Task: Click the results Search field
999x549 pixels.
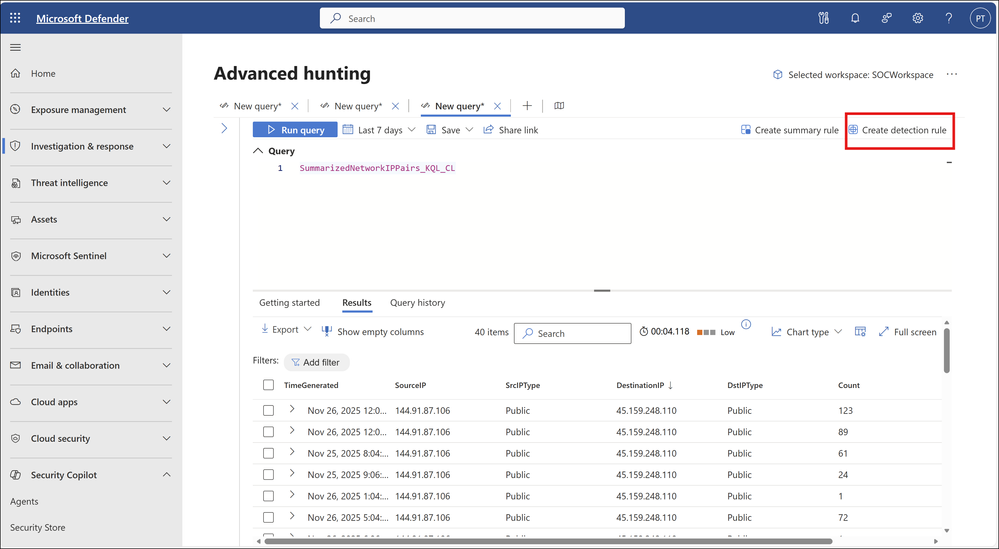Action: point(573,333)
